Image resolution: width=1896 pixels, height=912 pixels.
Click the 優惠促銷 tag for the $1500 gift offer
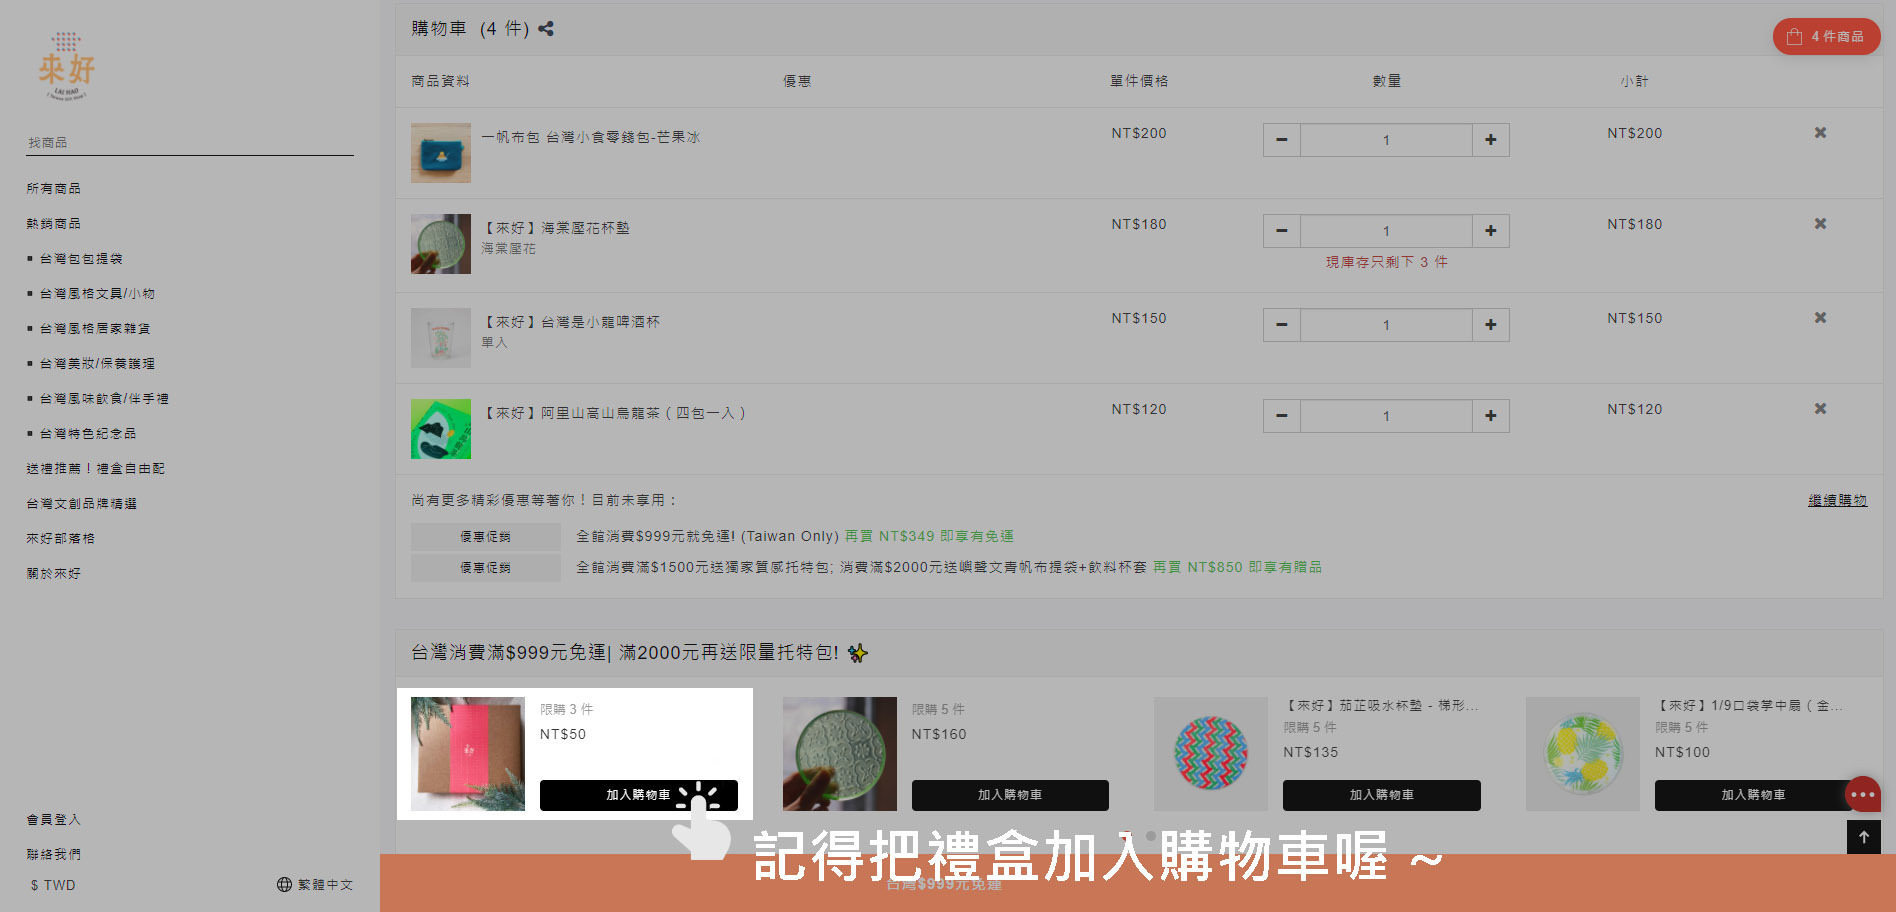486,568
